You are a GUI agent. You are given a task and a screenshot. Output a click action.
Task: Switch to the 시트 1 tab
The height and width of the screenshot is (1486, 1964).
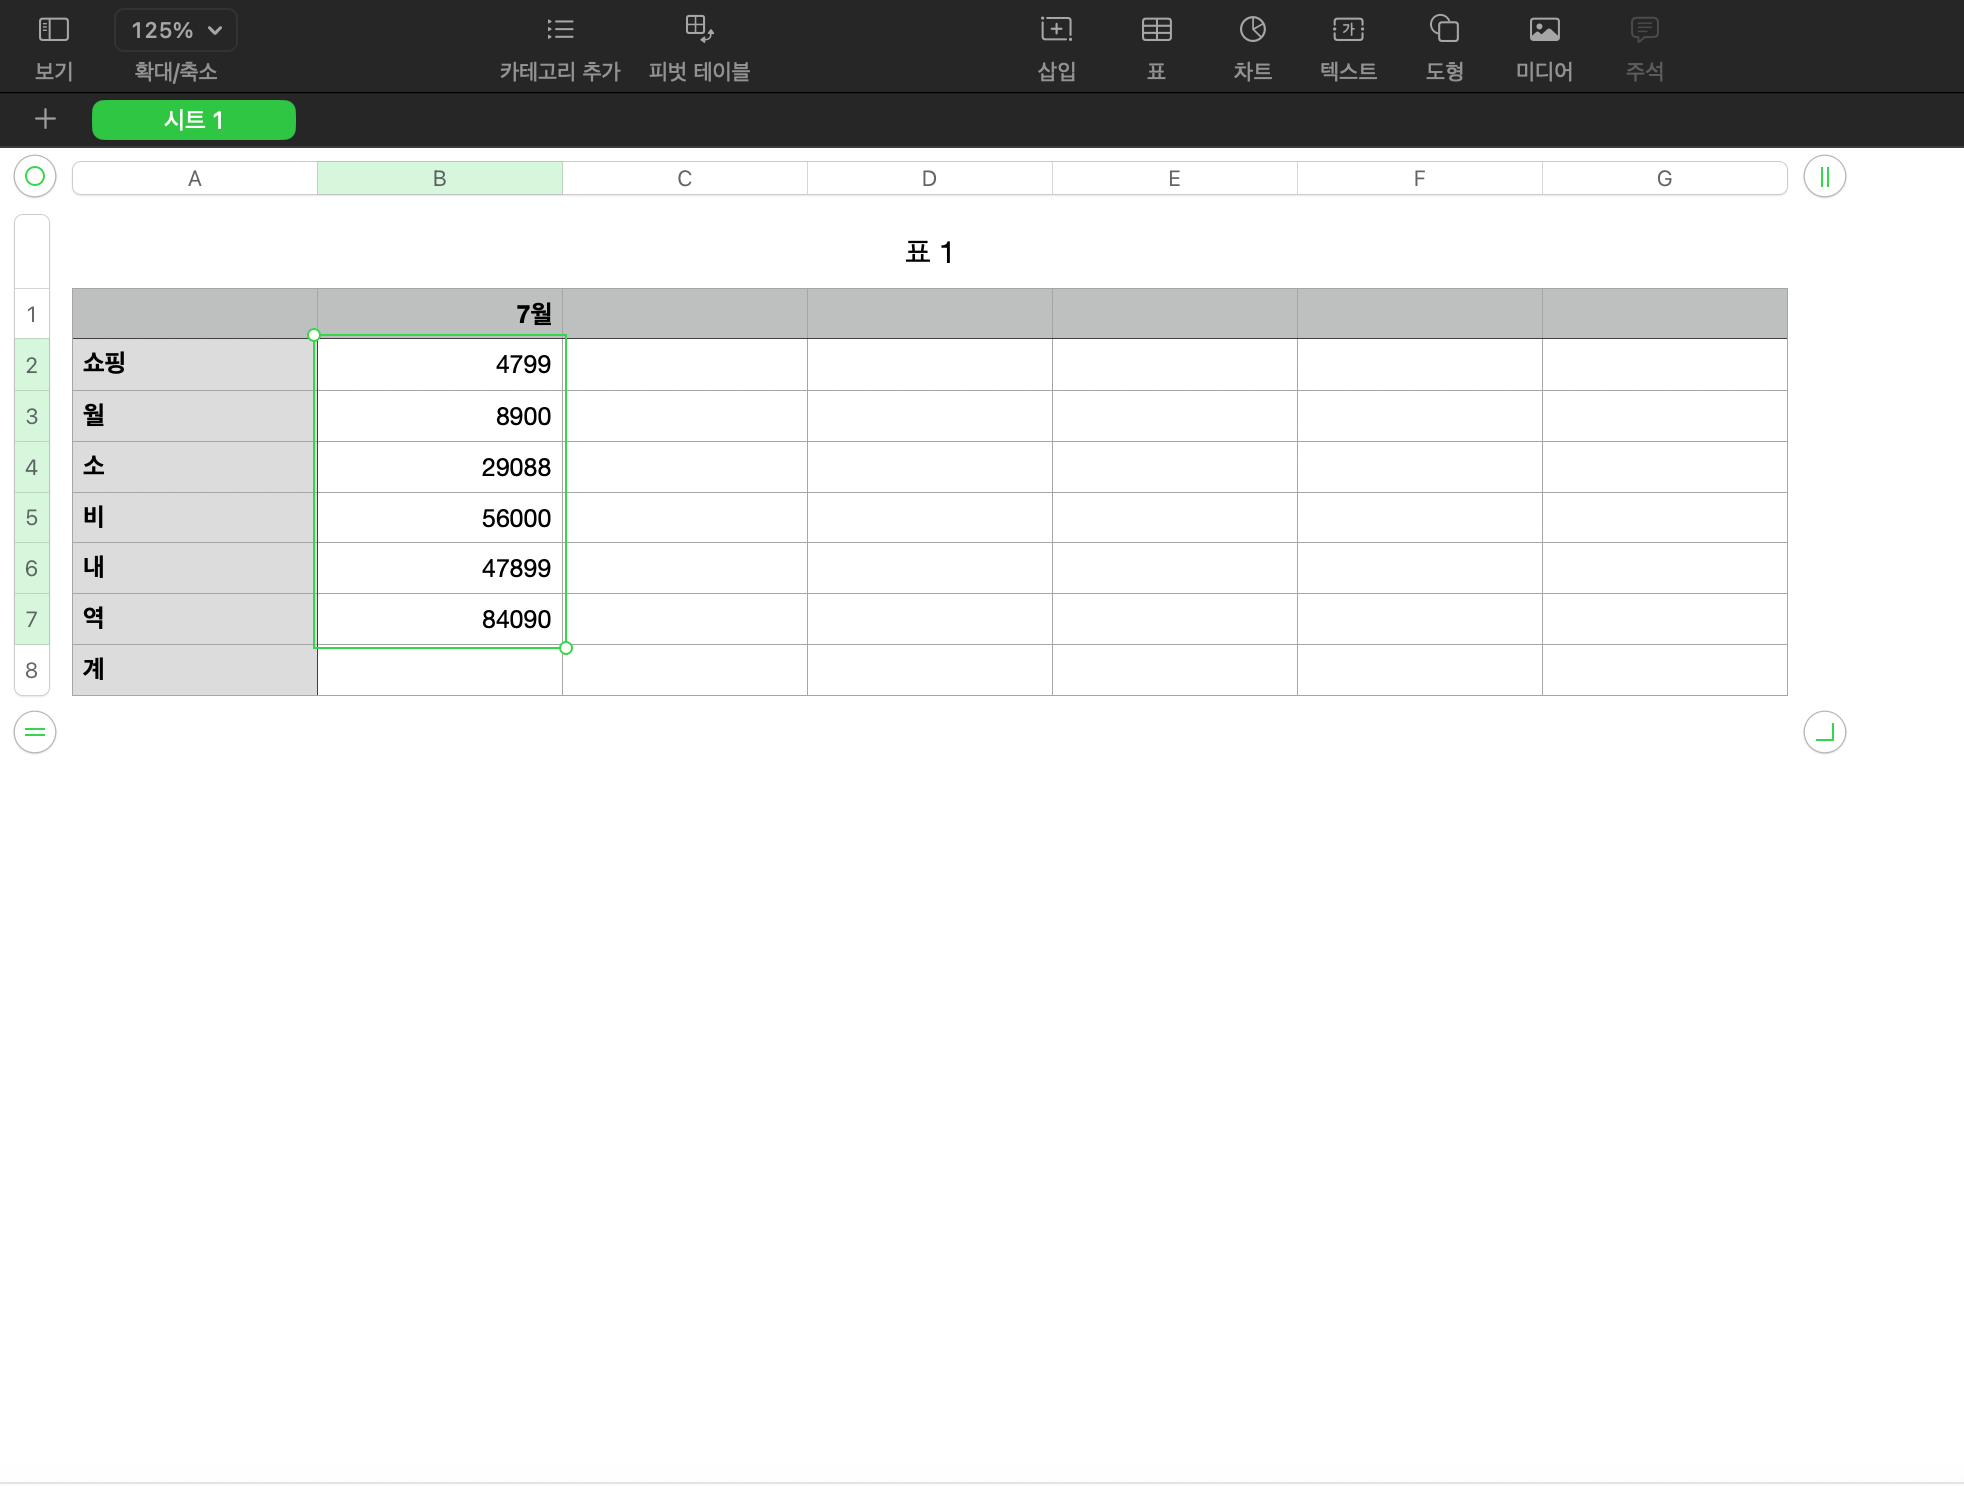(x=194, y=120)
